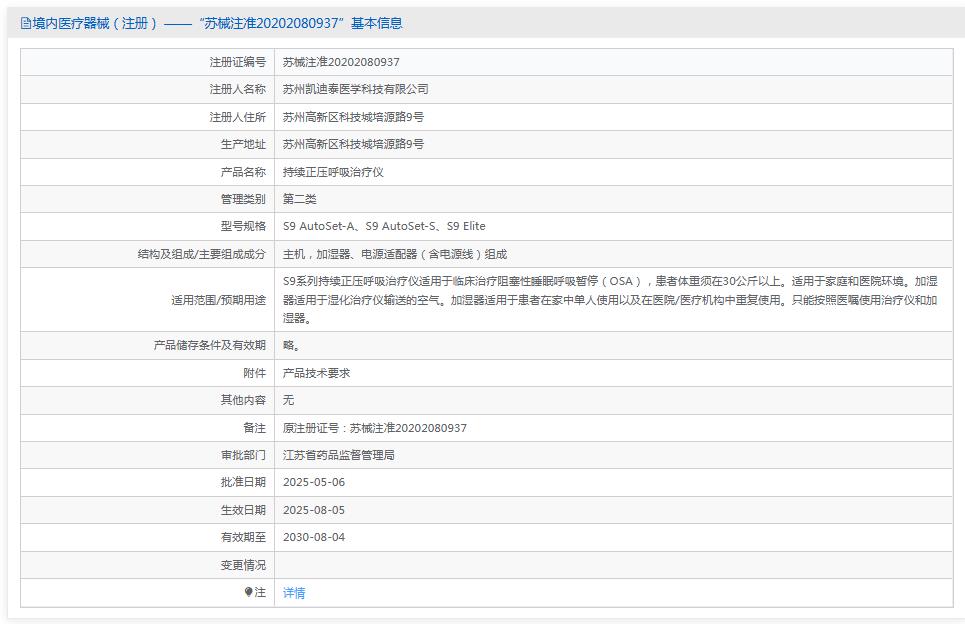The width and height of the screenshot is (965, 624).
Task: Select approval date 2025-05-06
Action: coord(314,482)
